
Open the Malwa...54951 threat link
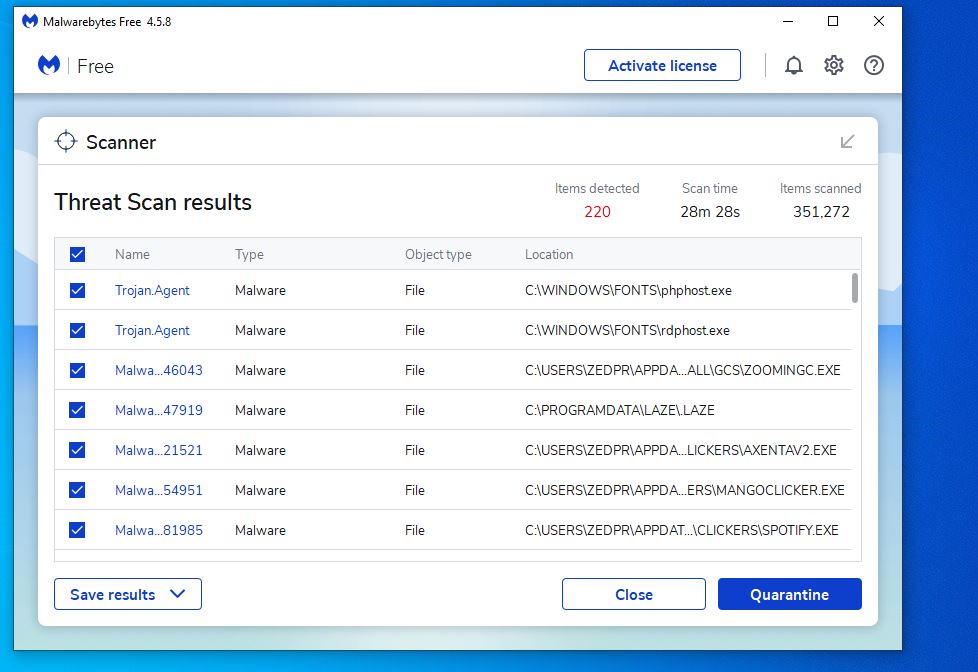pos(158,490)
